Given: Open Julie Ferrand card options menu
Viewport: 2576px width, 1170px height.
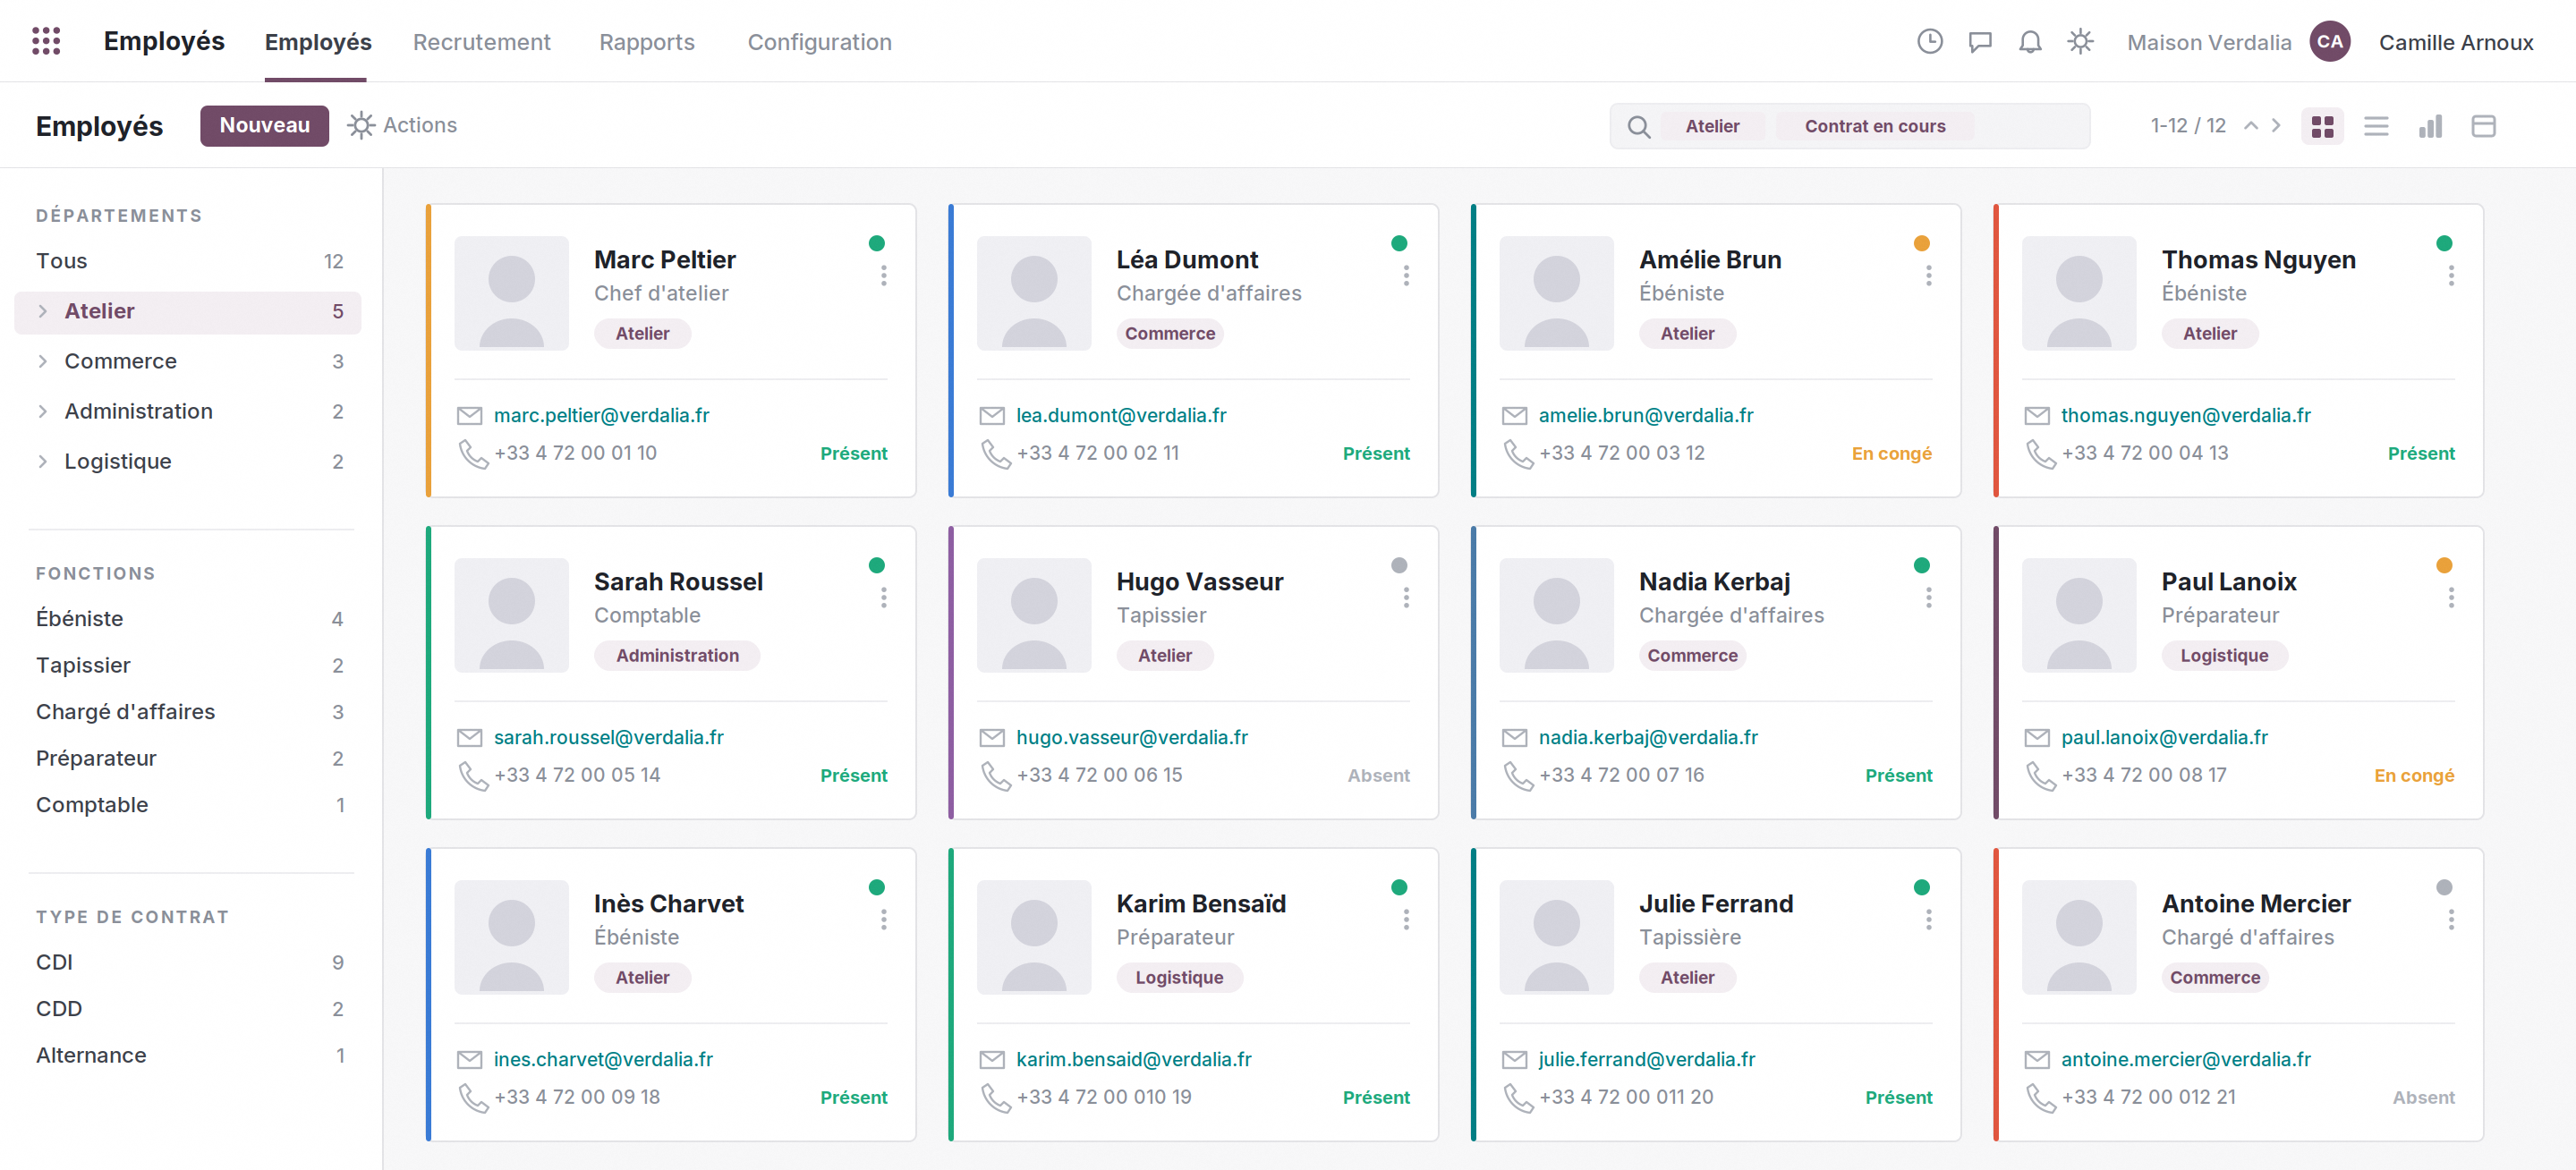Looking at the screenshot, I should (1928, 920).
